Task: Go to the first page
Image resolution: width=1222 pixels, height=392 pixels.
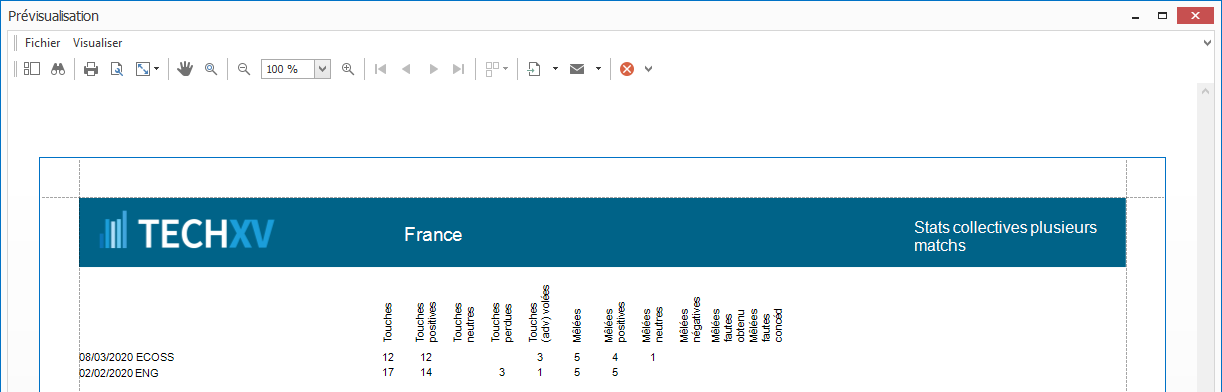Action: tap(380, 69)
